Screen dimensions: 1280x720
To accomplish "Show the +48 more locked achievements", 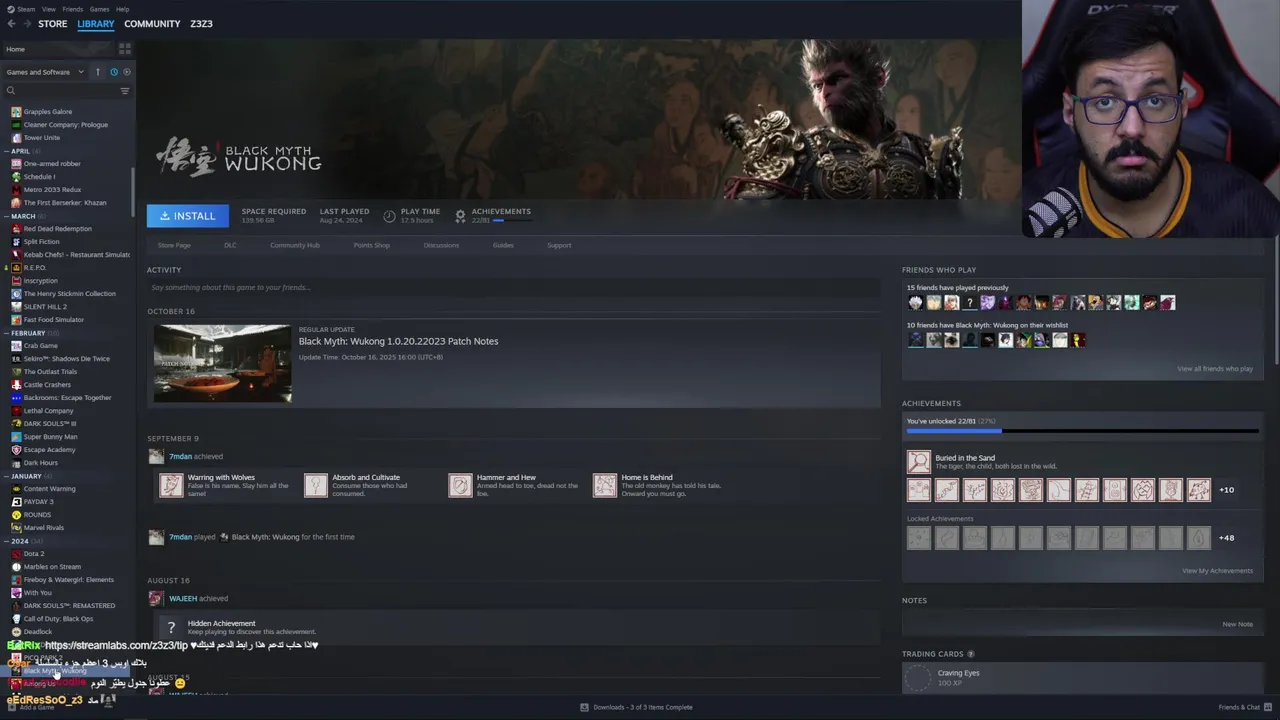I will pyautogui.click(x=1226, y=538).
